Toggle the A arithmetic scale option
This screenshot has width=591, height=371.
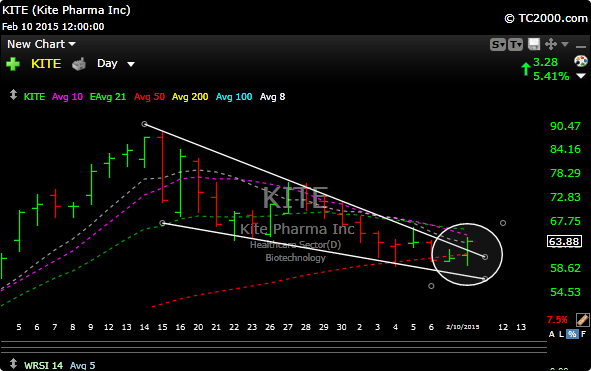tap(551, 334)
